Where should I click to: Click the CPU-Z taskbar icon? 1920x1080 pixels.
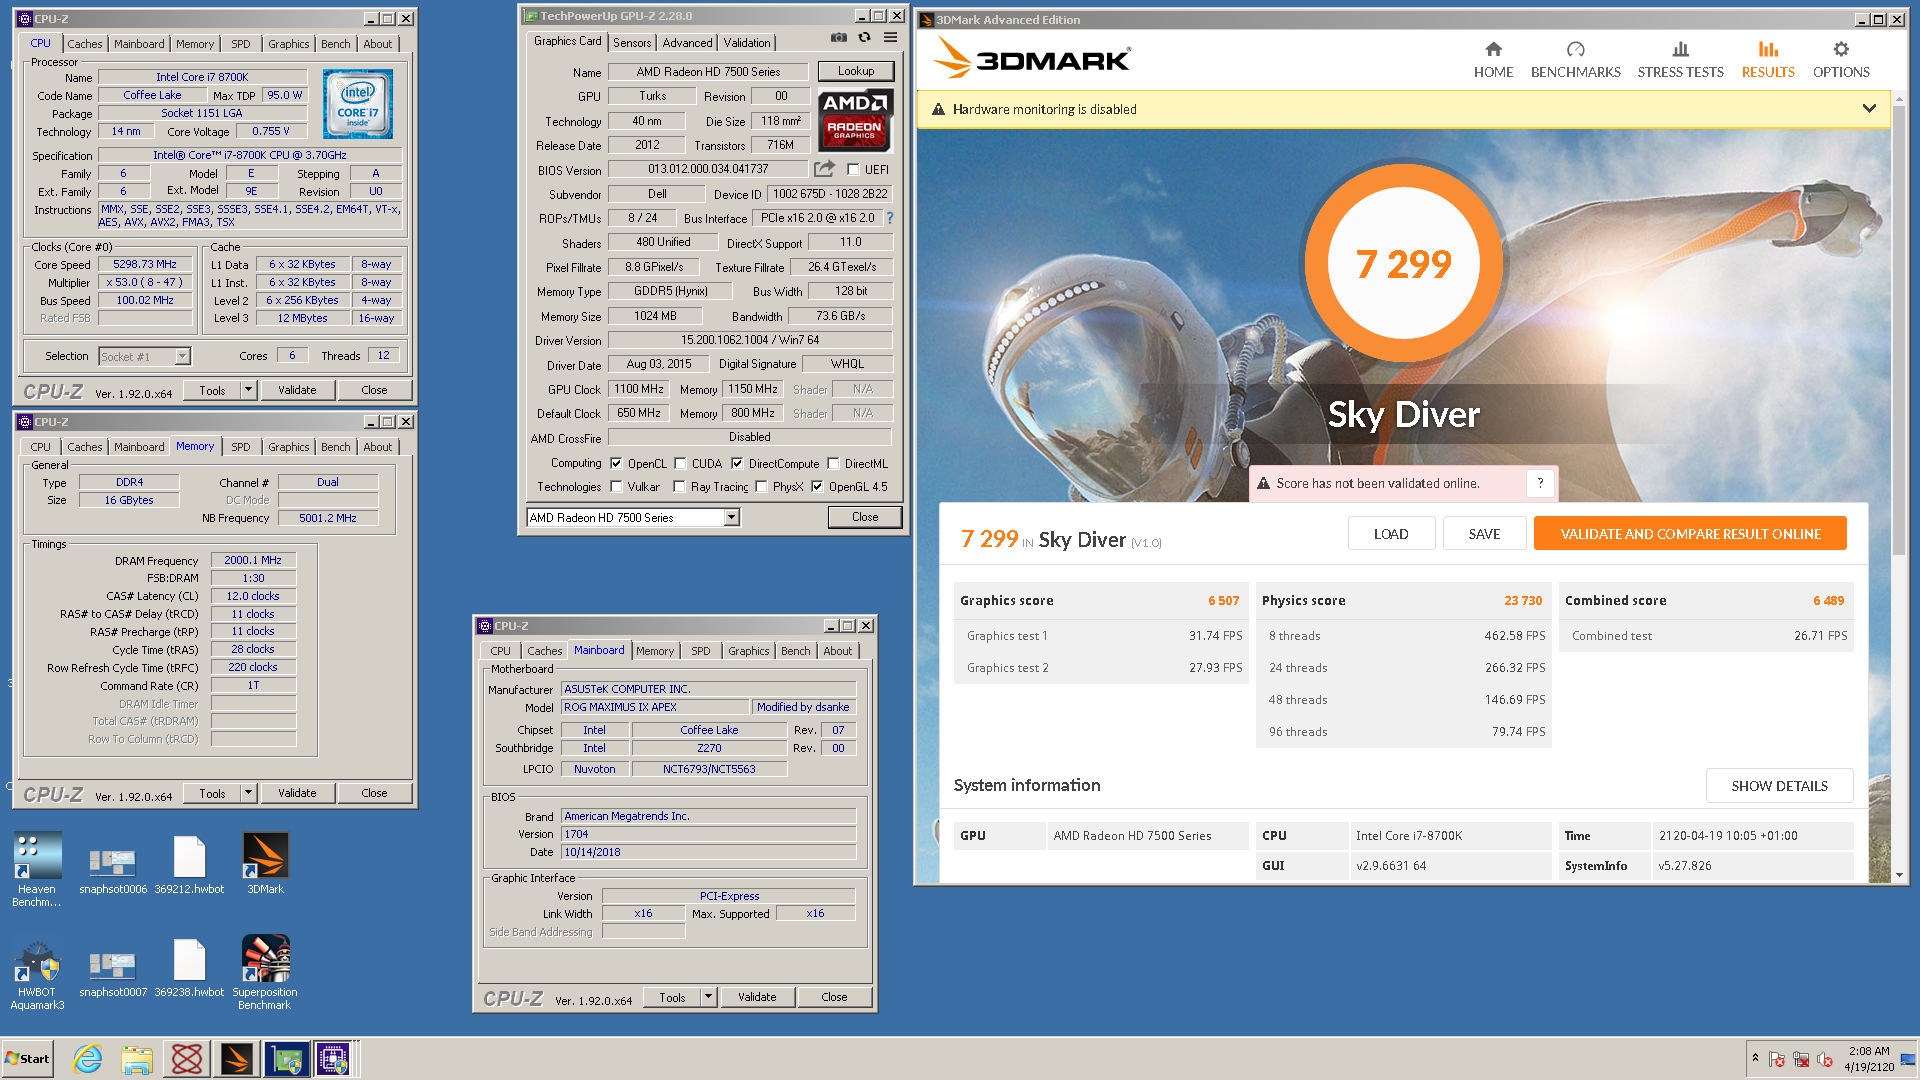pyautogui.click(x=333, y=1058)
